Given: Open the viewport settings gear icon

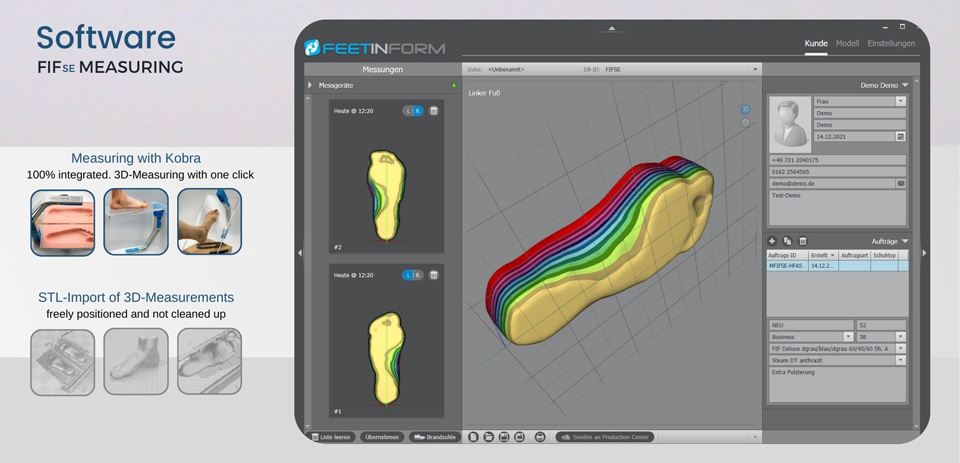Looking at the screenshot, I should pos(745,122).
